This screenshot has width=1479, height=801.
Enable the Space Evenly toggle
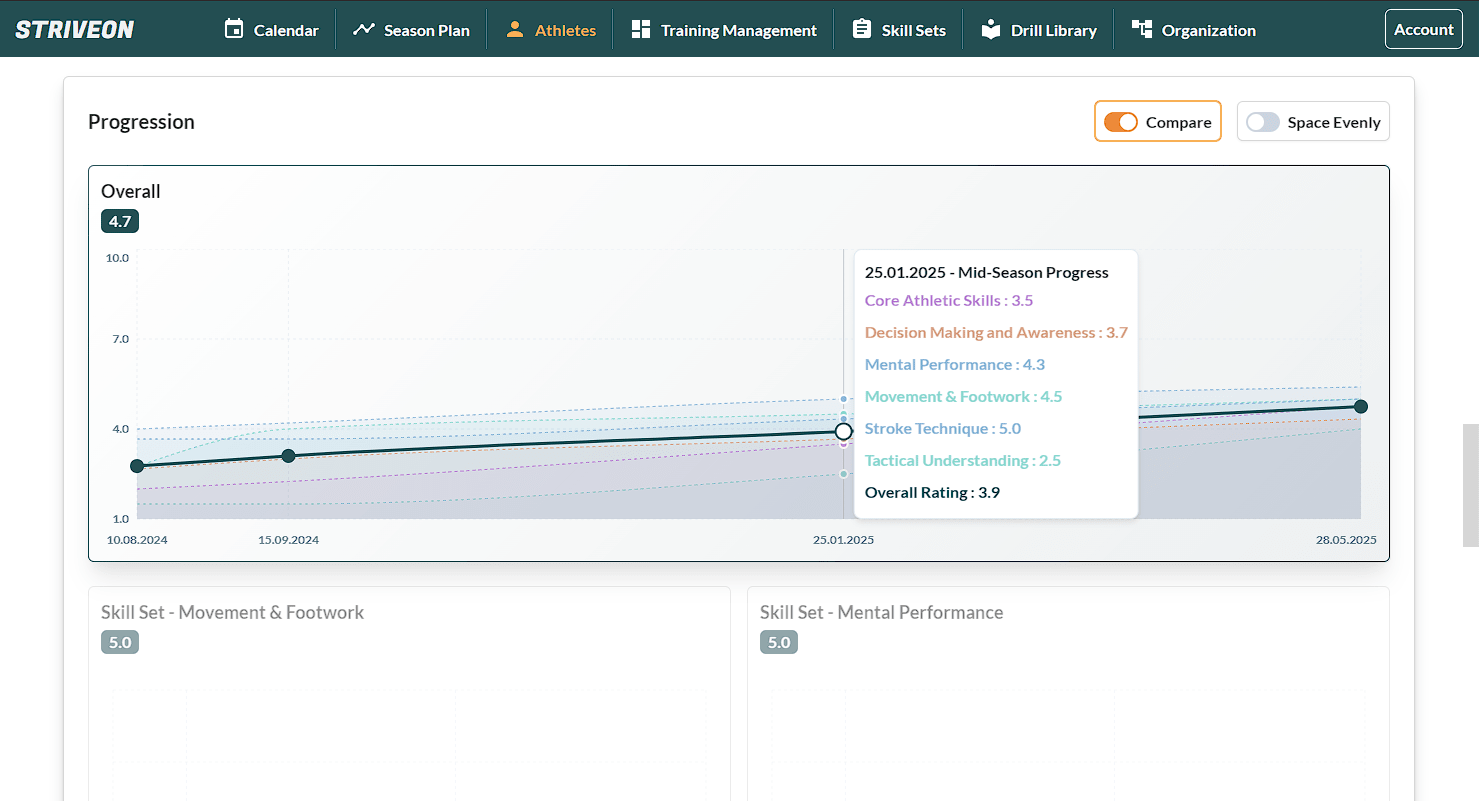click(1263, 122)
